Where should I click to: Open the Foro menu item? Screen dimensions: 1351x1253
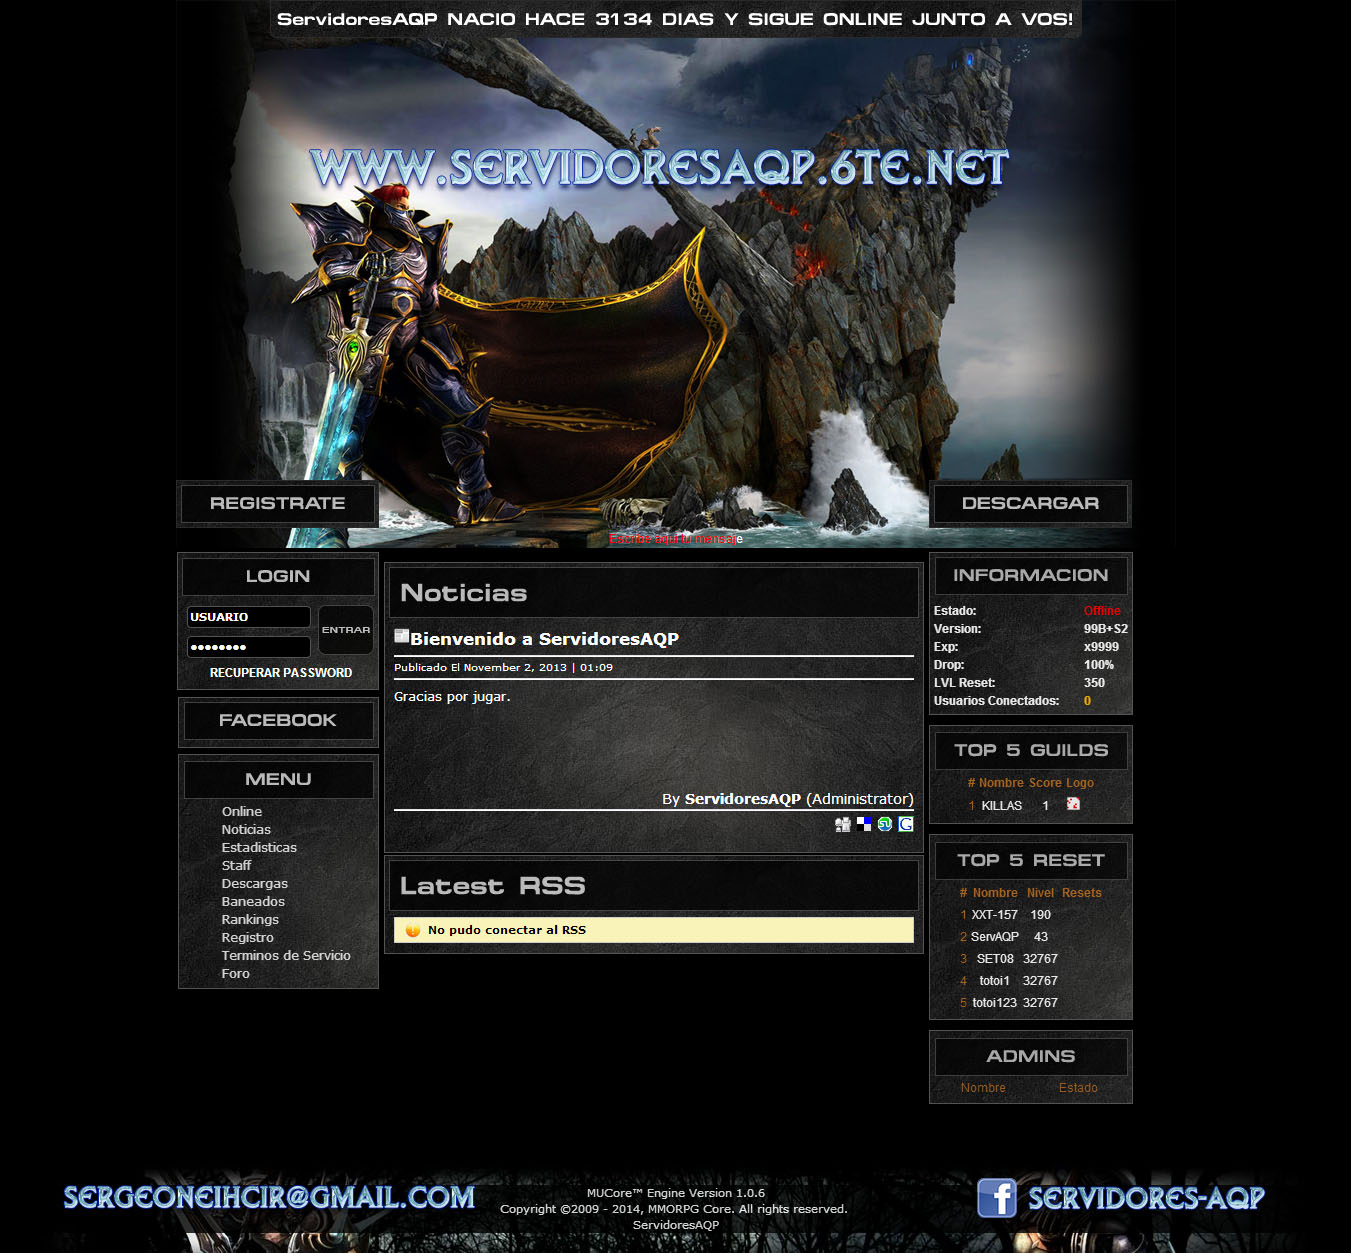point(235,973)
